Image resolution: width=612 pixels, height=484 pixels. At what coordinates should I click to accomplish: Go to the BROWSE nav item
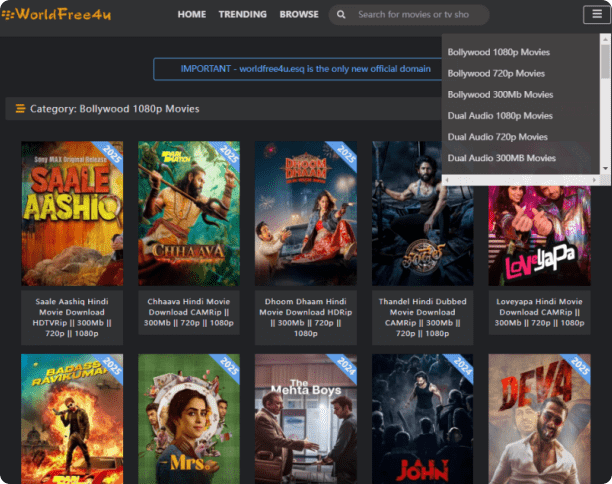[x=299, y=15]
